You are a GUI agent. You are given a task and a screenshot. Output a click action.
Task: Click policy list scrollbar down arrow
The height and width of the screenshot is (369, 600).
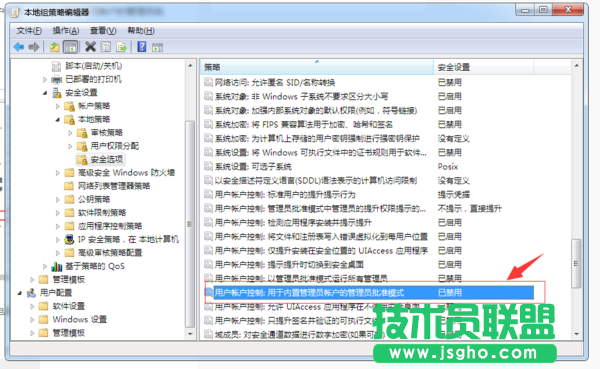click(576, 334)
